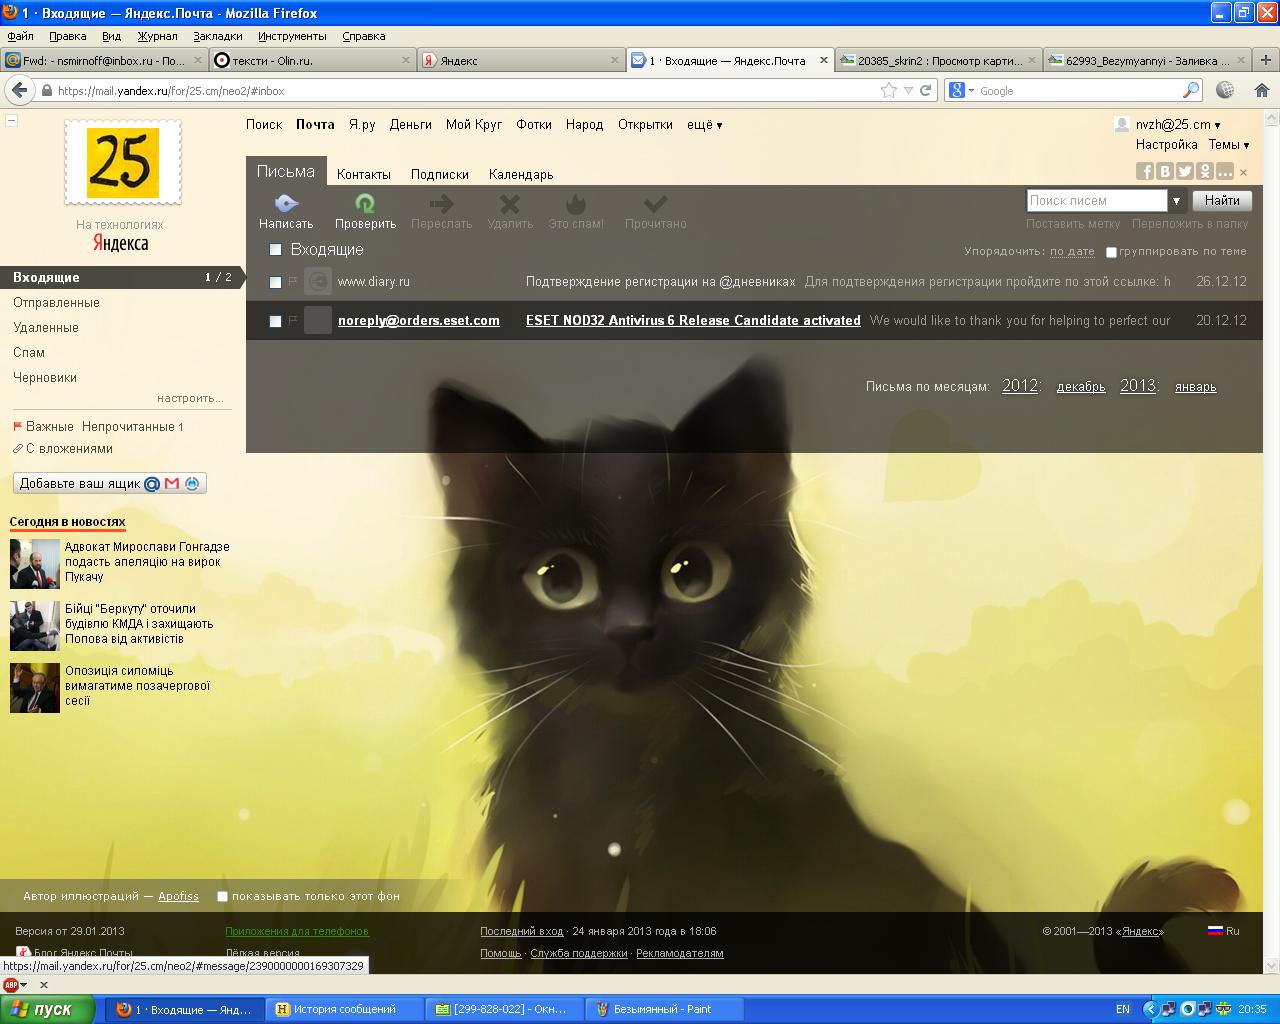The width and height of the screenshot is (1280, 1024).
Task: Open the Журнал menu
Action: tap(157, 36)
